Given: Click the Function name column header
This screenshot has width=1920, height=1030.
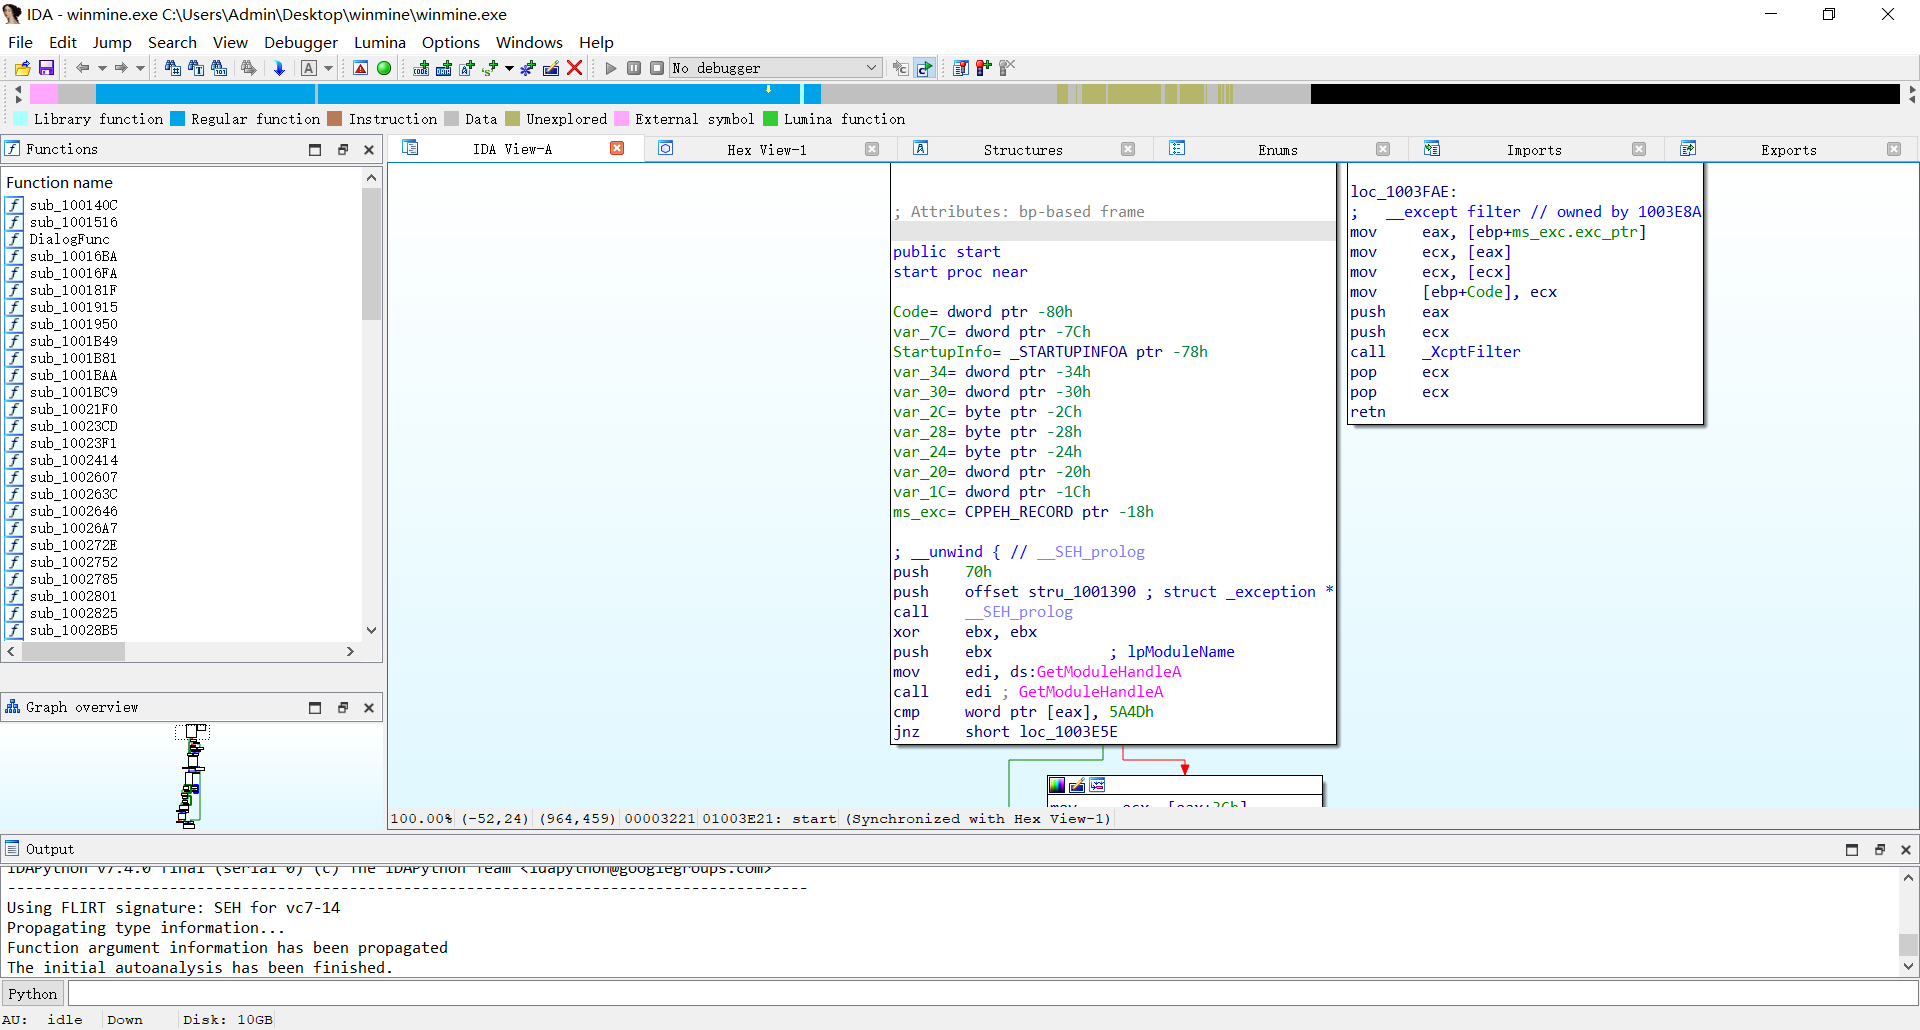Looking at the screenshot, I should click(59, 182).
